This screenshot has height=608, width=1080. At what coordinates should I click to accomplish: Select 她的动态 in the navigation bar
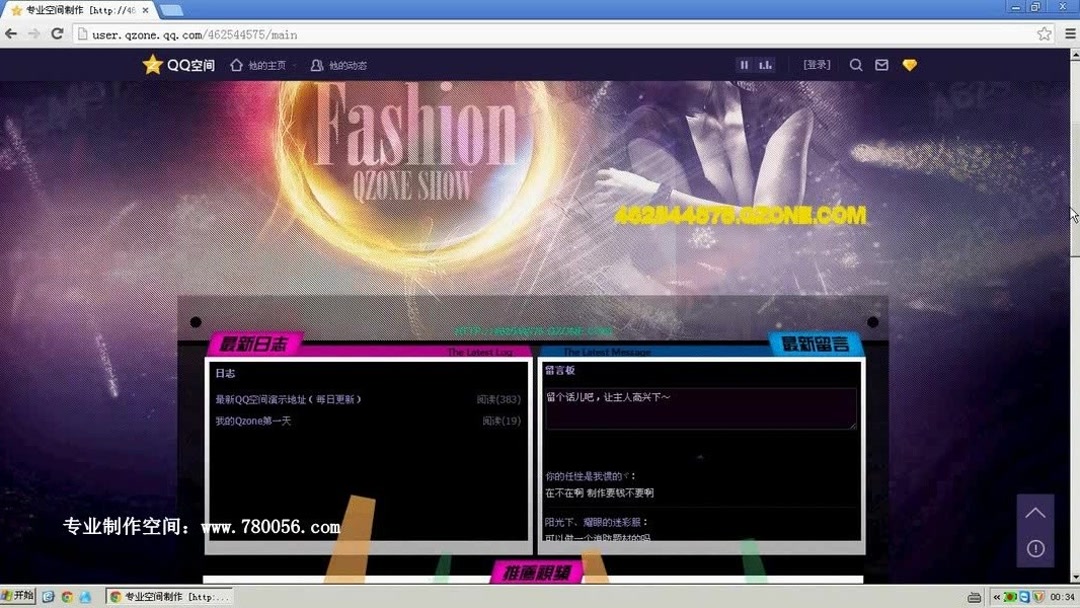[x=342, y=65]
